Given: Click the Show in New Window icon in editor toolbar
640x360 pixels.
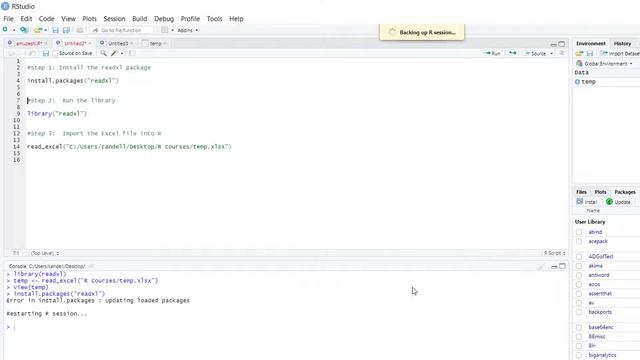Looking at the screenshot, I should click(32, 53).
